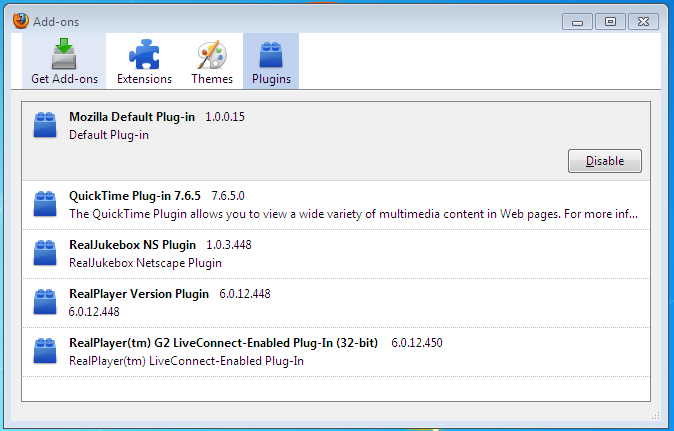
Task: Select the QuickTime Plug-in 7.6.5 entry
Action: 336,205
